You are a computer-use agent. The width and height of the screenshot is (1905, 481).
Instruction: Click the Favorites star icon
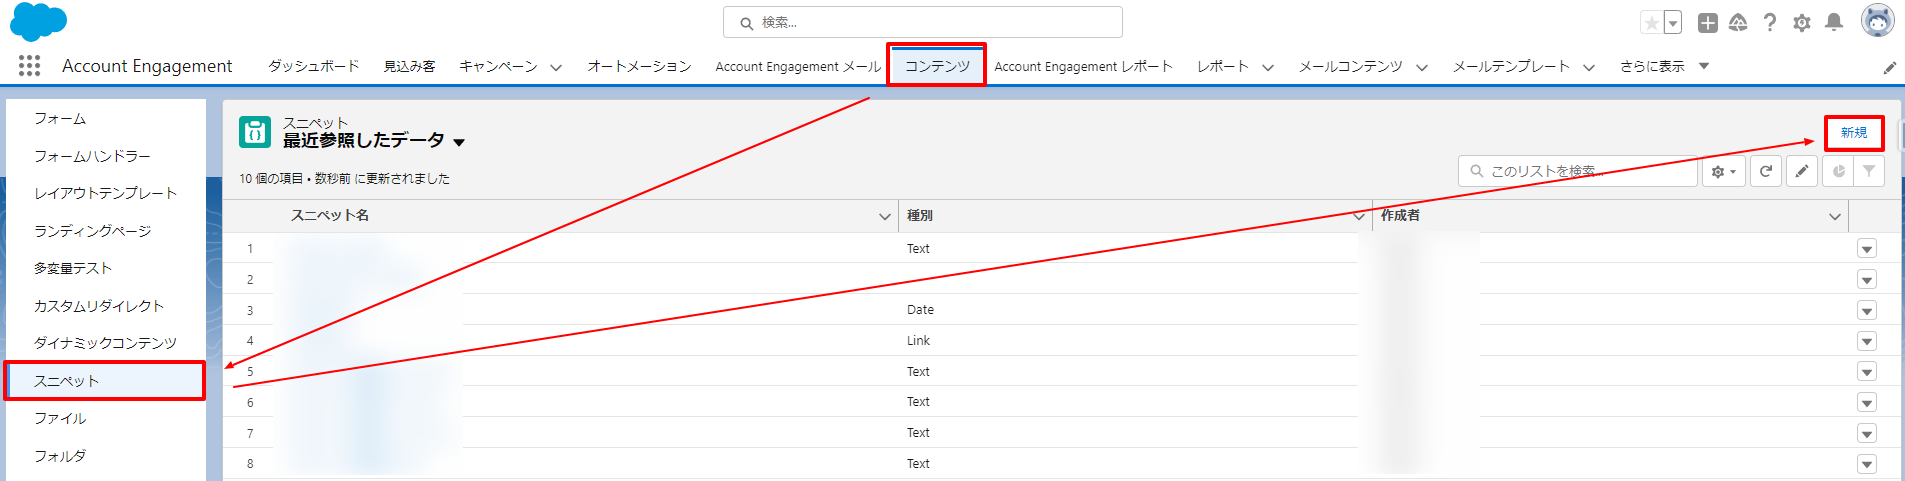1651,22
